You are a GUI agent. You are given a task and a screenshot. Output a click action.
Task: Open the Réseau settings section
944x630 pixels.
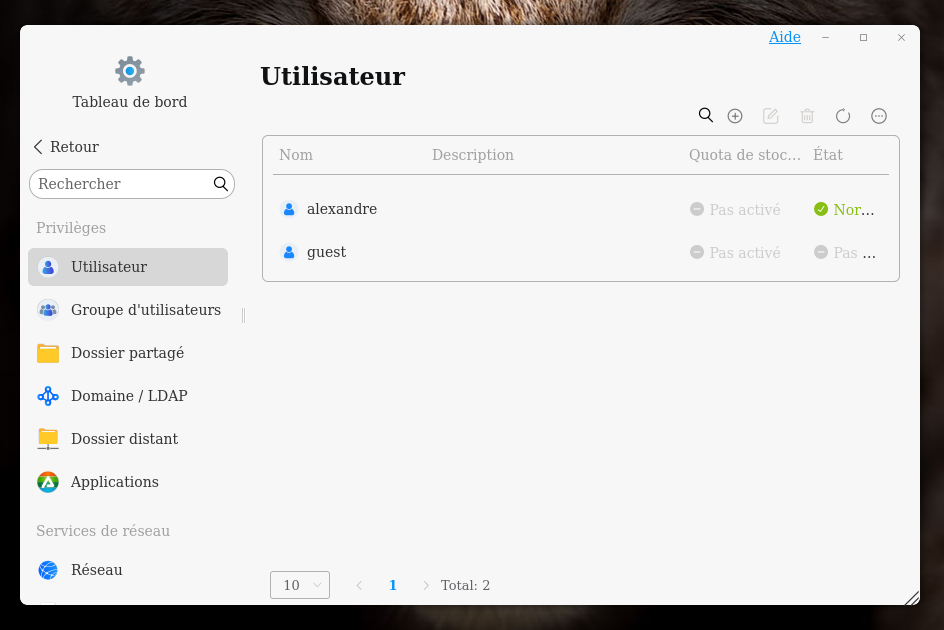[x=96, y=570]
